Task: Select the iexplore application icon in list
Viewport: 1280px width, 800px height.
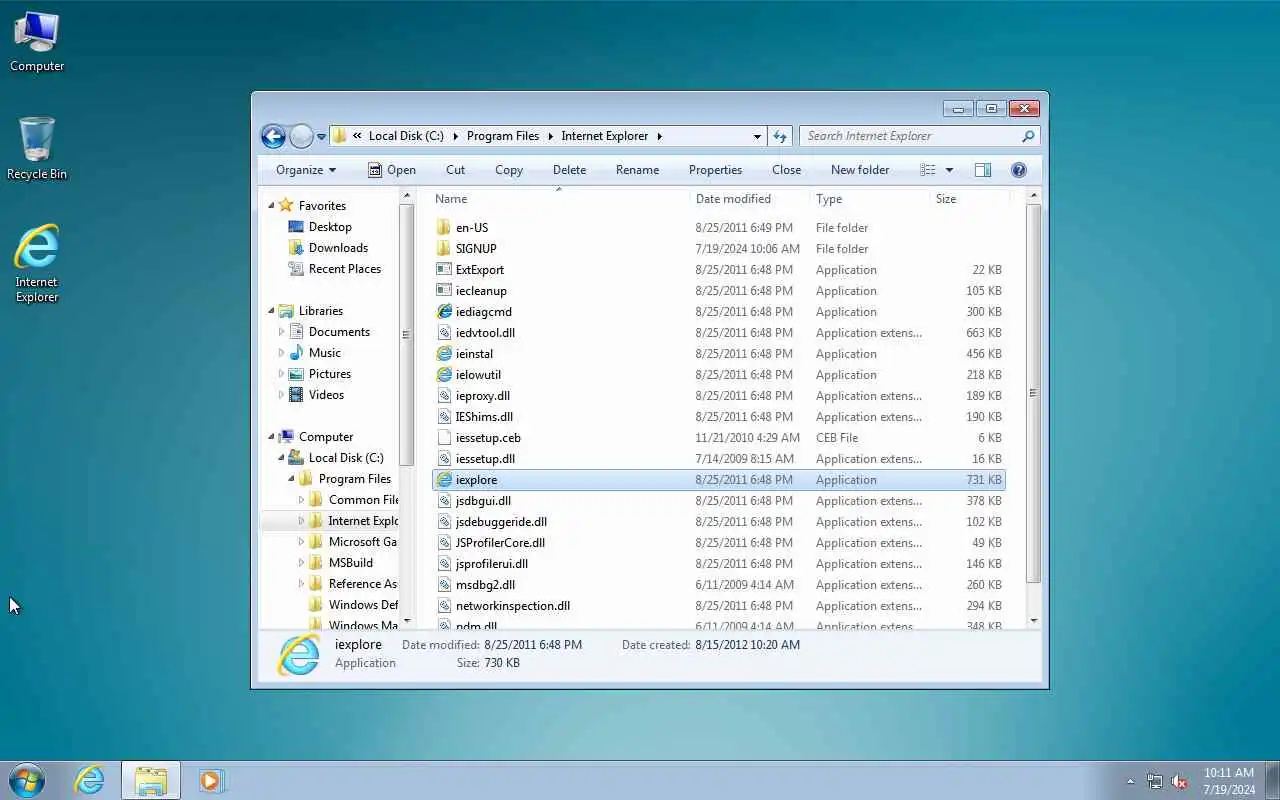Action: click(x=445, y=480)
